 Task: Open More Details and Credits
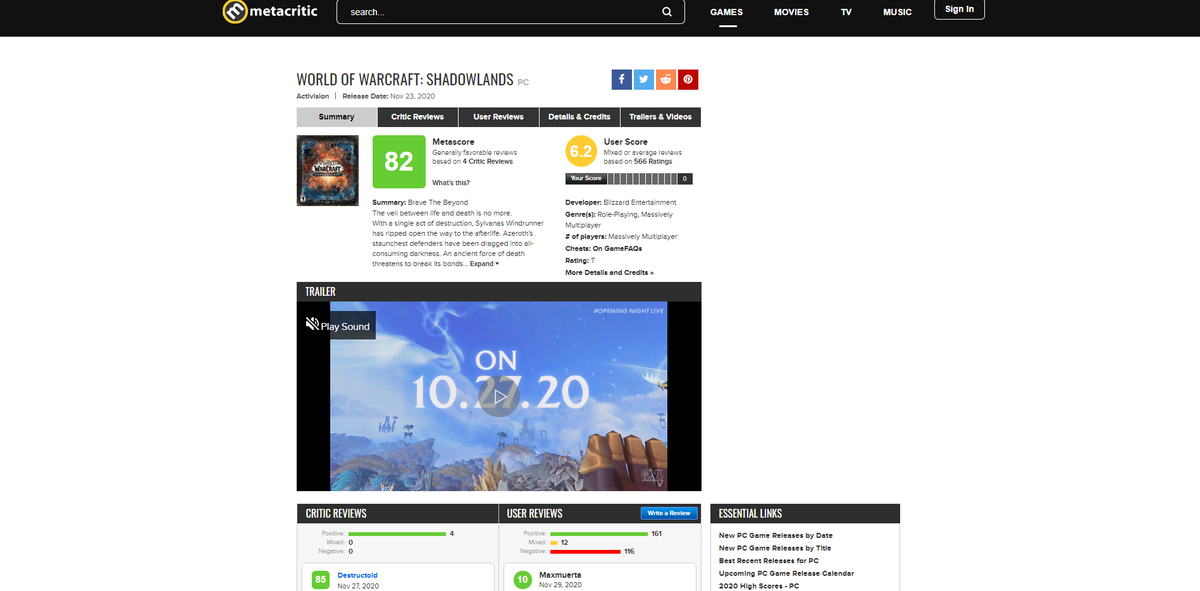609,272
